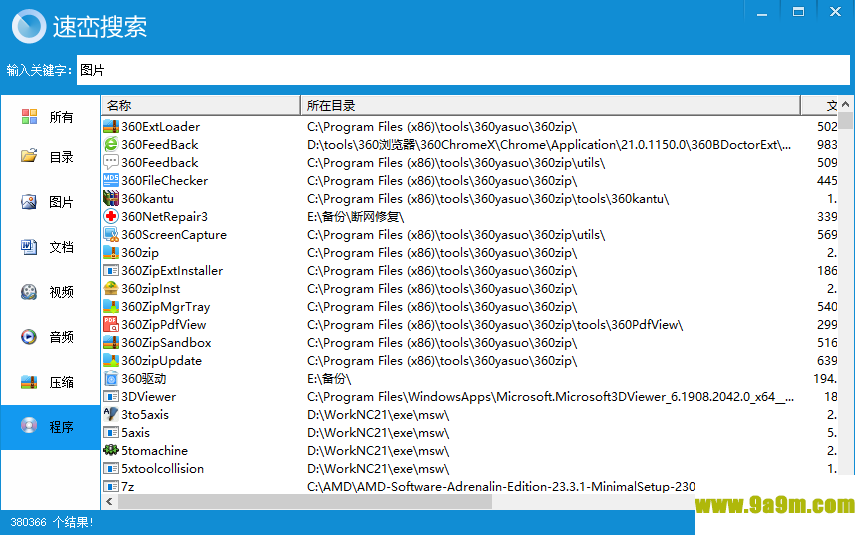This screenshot has height=535, width=855.
Task: Click the horizontal scrollbar left arrow
Action: (110, 501)
